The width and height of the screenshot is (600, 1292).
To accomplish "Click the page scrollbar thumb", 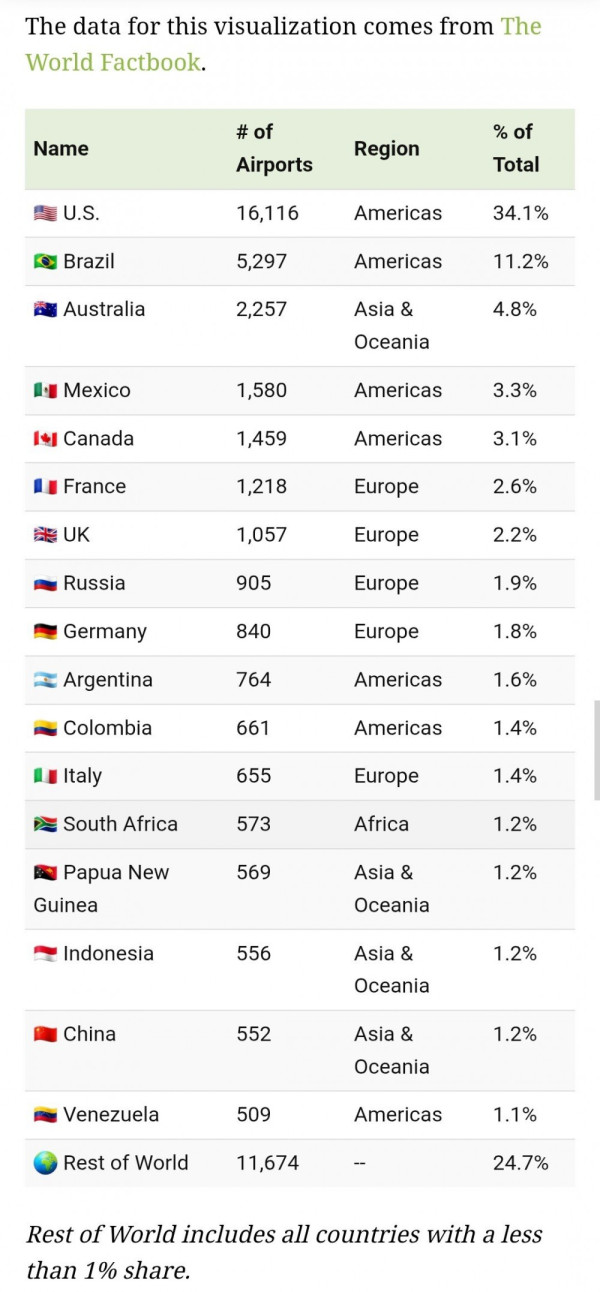I will 596,733.
